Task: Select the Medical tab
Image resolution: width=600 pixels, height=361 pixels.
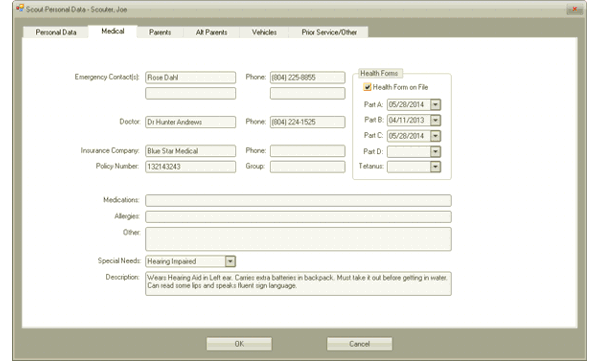Action: (112, 31)
